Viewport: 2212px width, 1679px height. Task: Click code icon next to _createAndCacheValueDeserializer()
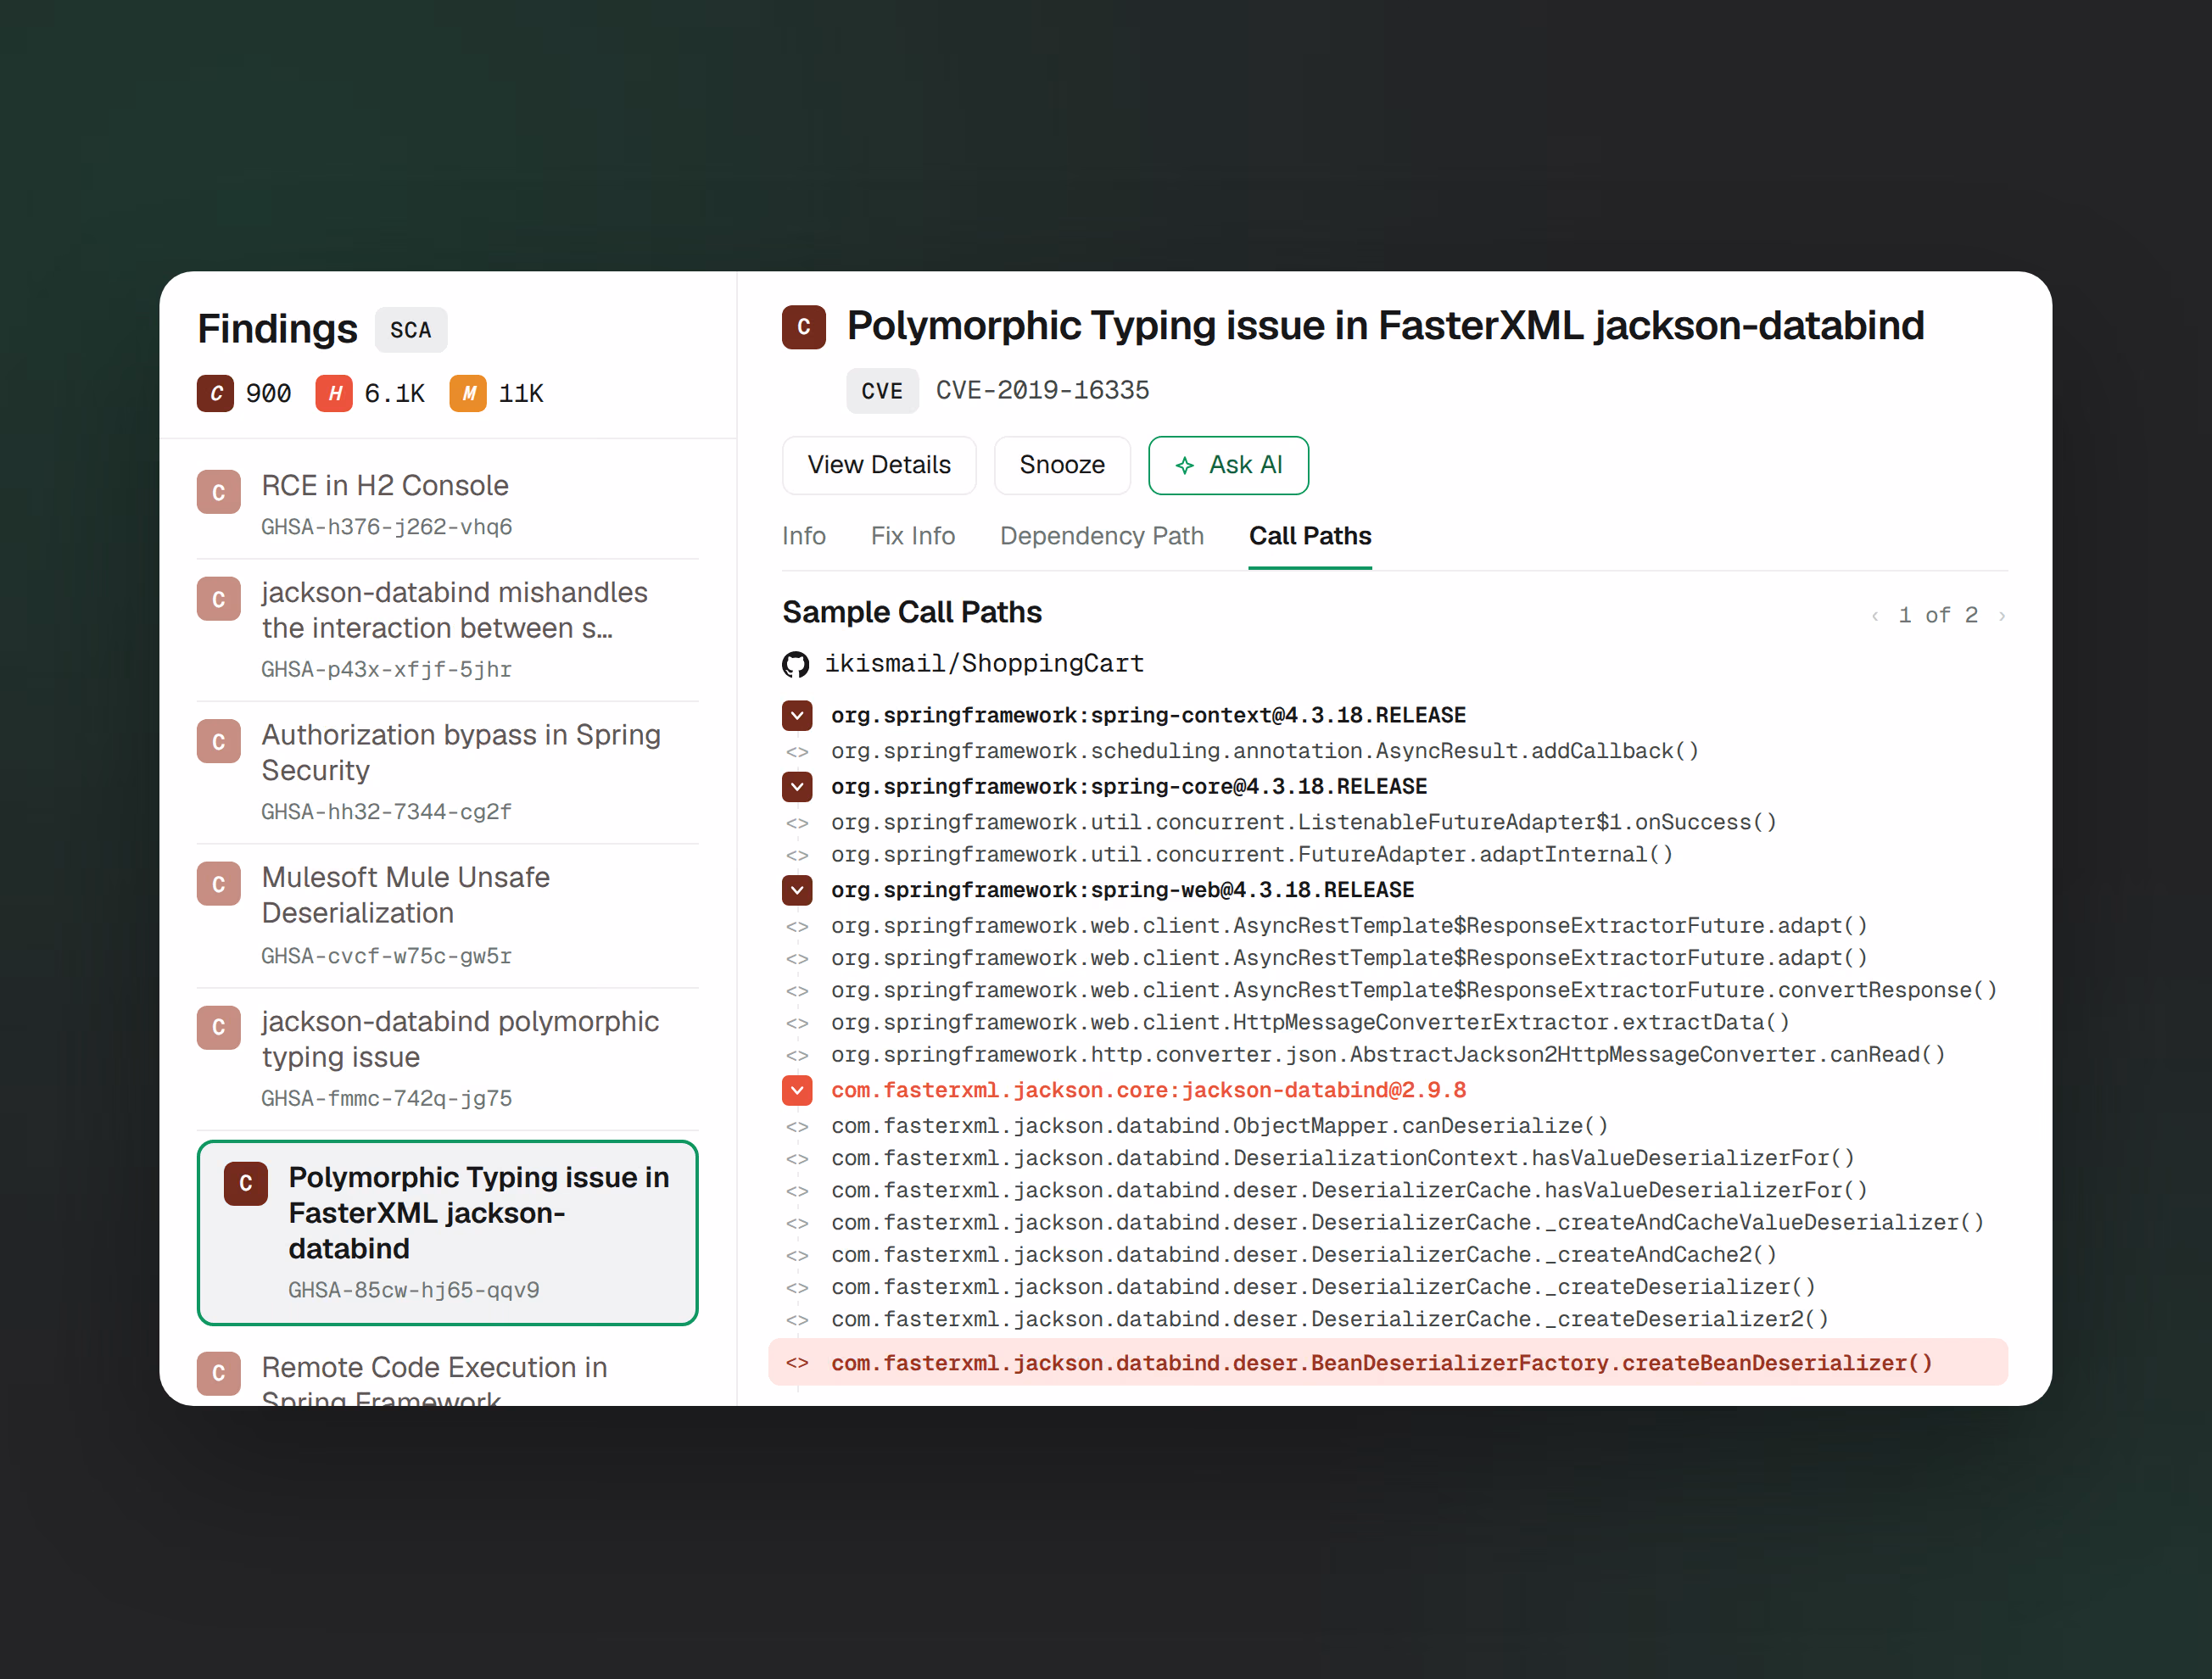[x=797, y=1223]
